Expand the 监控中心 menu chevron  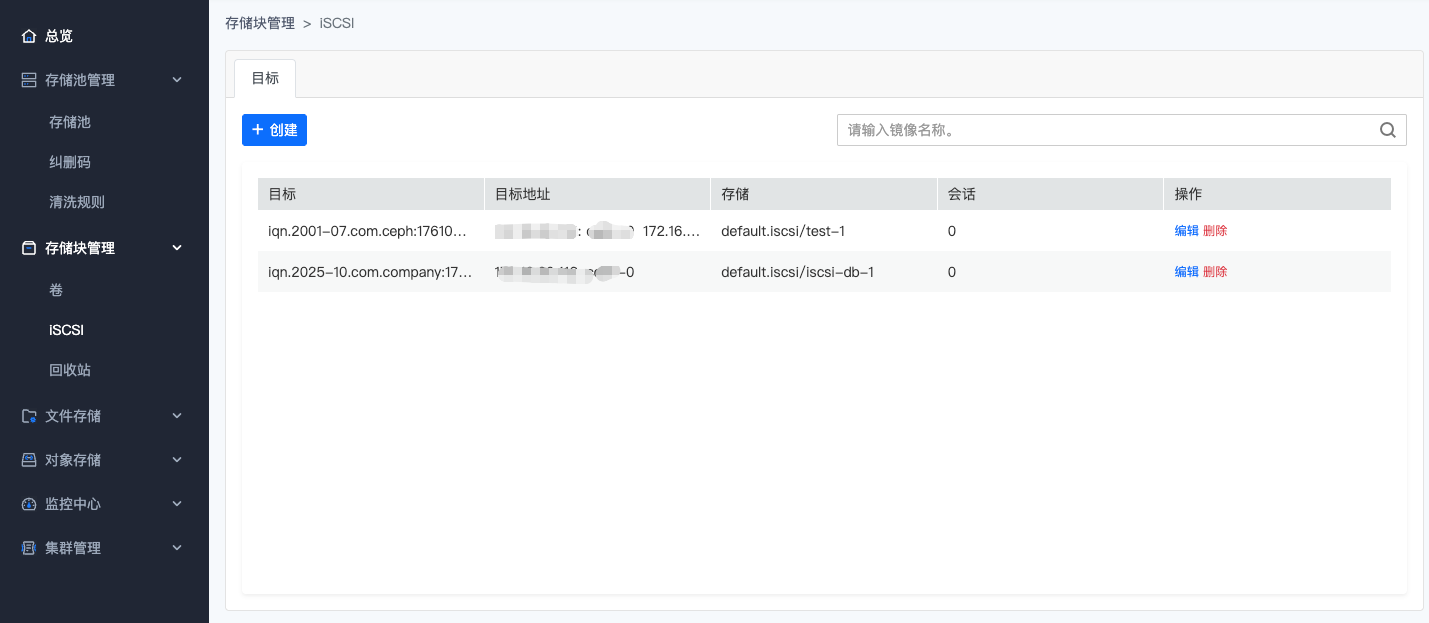click(x=177, y=504)
